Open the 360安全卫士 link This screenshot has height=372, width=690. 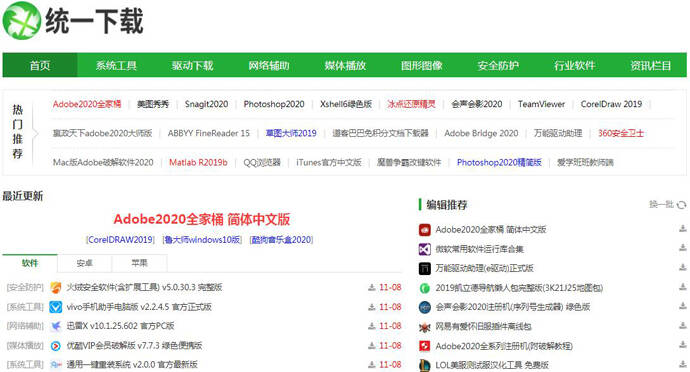point(621,133)
